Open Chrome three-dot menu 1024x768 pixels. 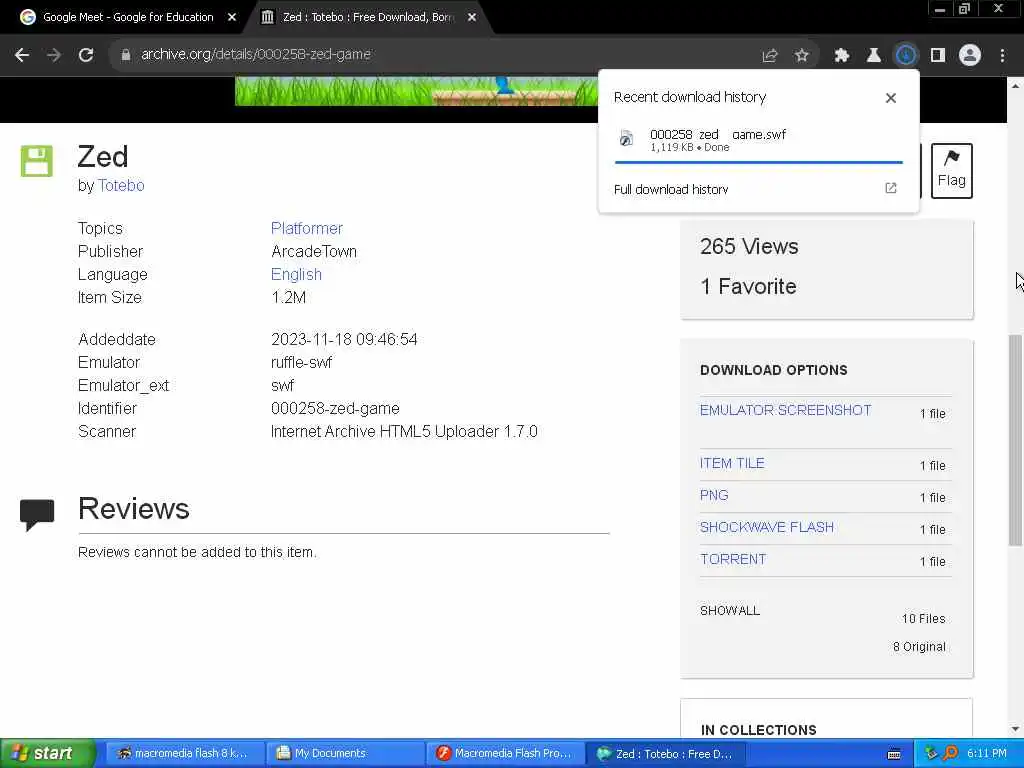[1002, 56]
